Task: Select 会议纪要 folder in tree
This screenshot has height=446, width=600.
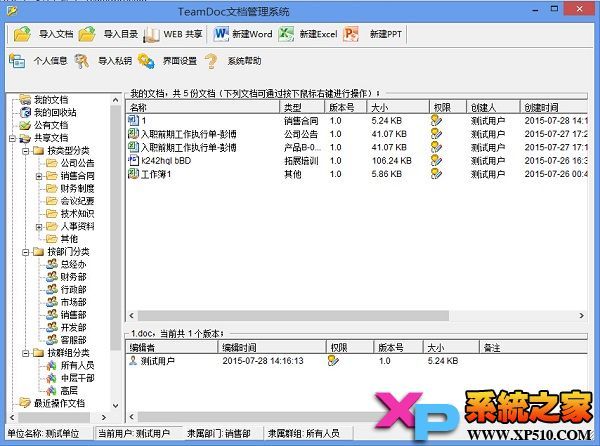Action: 77,201
